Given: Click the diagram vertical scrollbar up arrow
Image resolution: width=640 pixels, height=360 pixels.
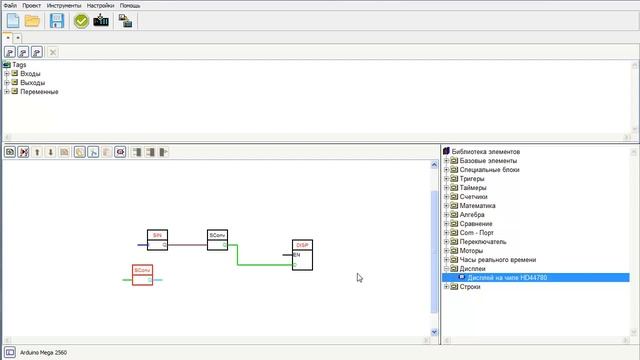Looking at the screenshot, I should (434, 164).
